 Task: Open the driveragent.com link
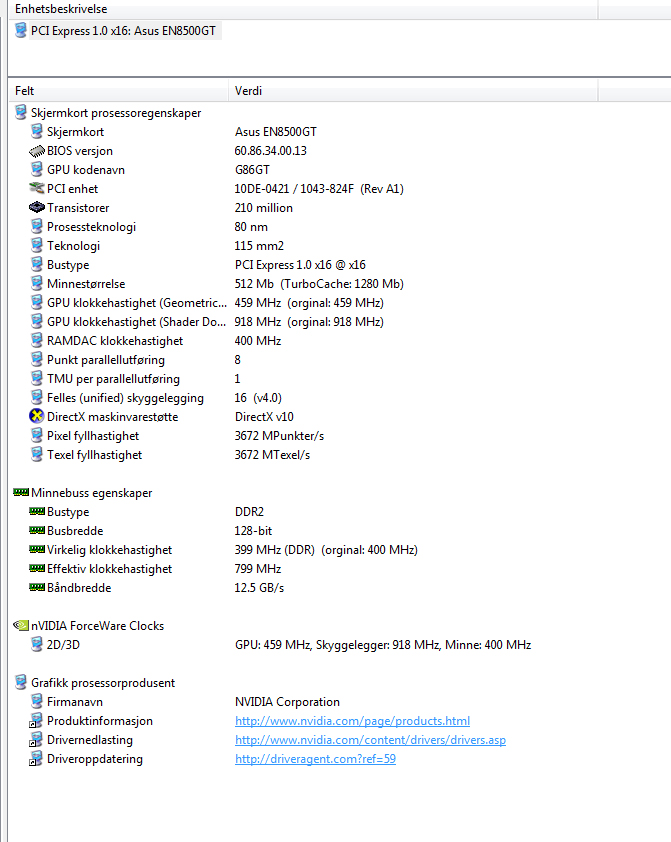(x=315, y=758)
